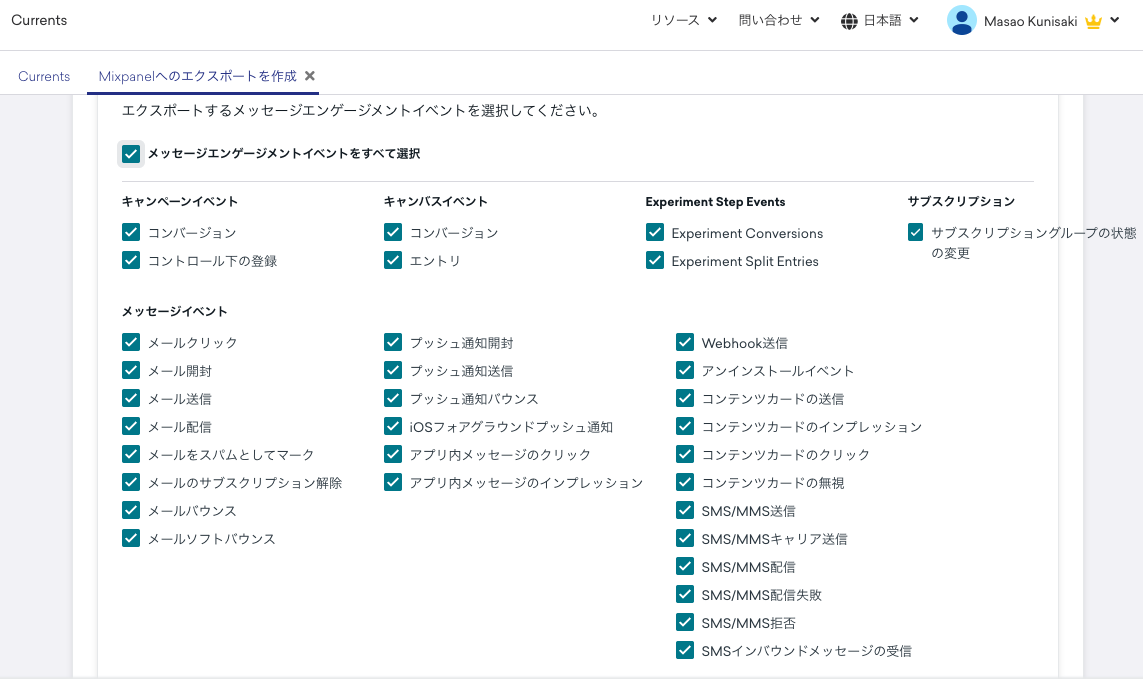This screenshot has height=679, width=1143.
Task: Toggle メッセージエンゲージメントイベントをすべて選択 checkbox
Action: click(131, 154)
